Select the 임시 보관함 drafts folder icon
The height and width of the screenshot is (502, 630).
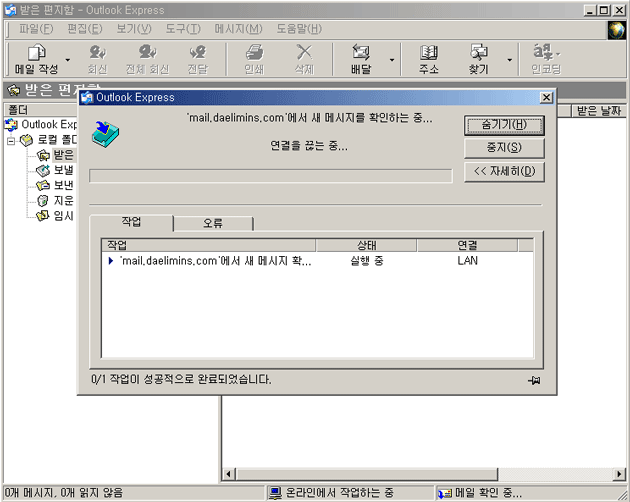tap(43, 216)
